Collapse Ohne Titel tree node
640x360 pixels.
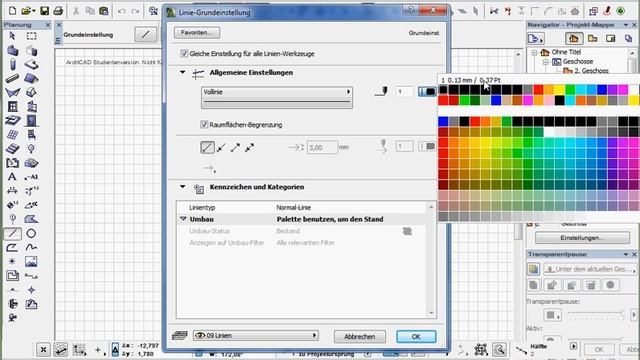point(534,53)
